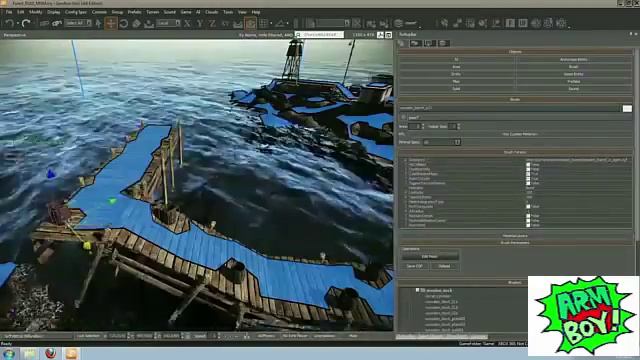Open grid snap size arrow

271,23
